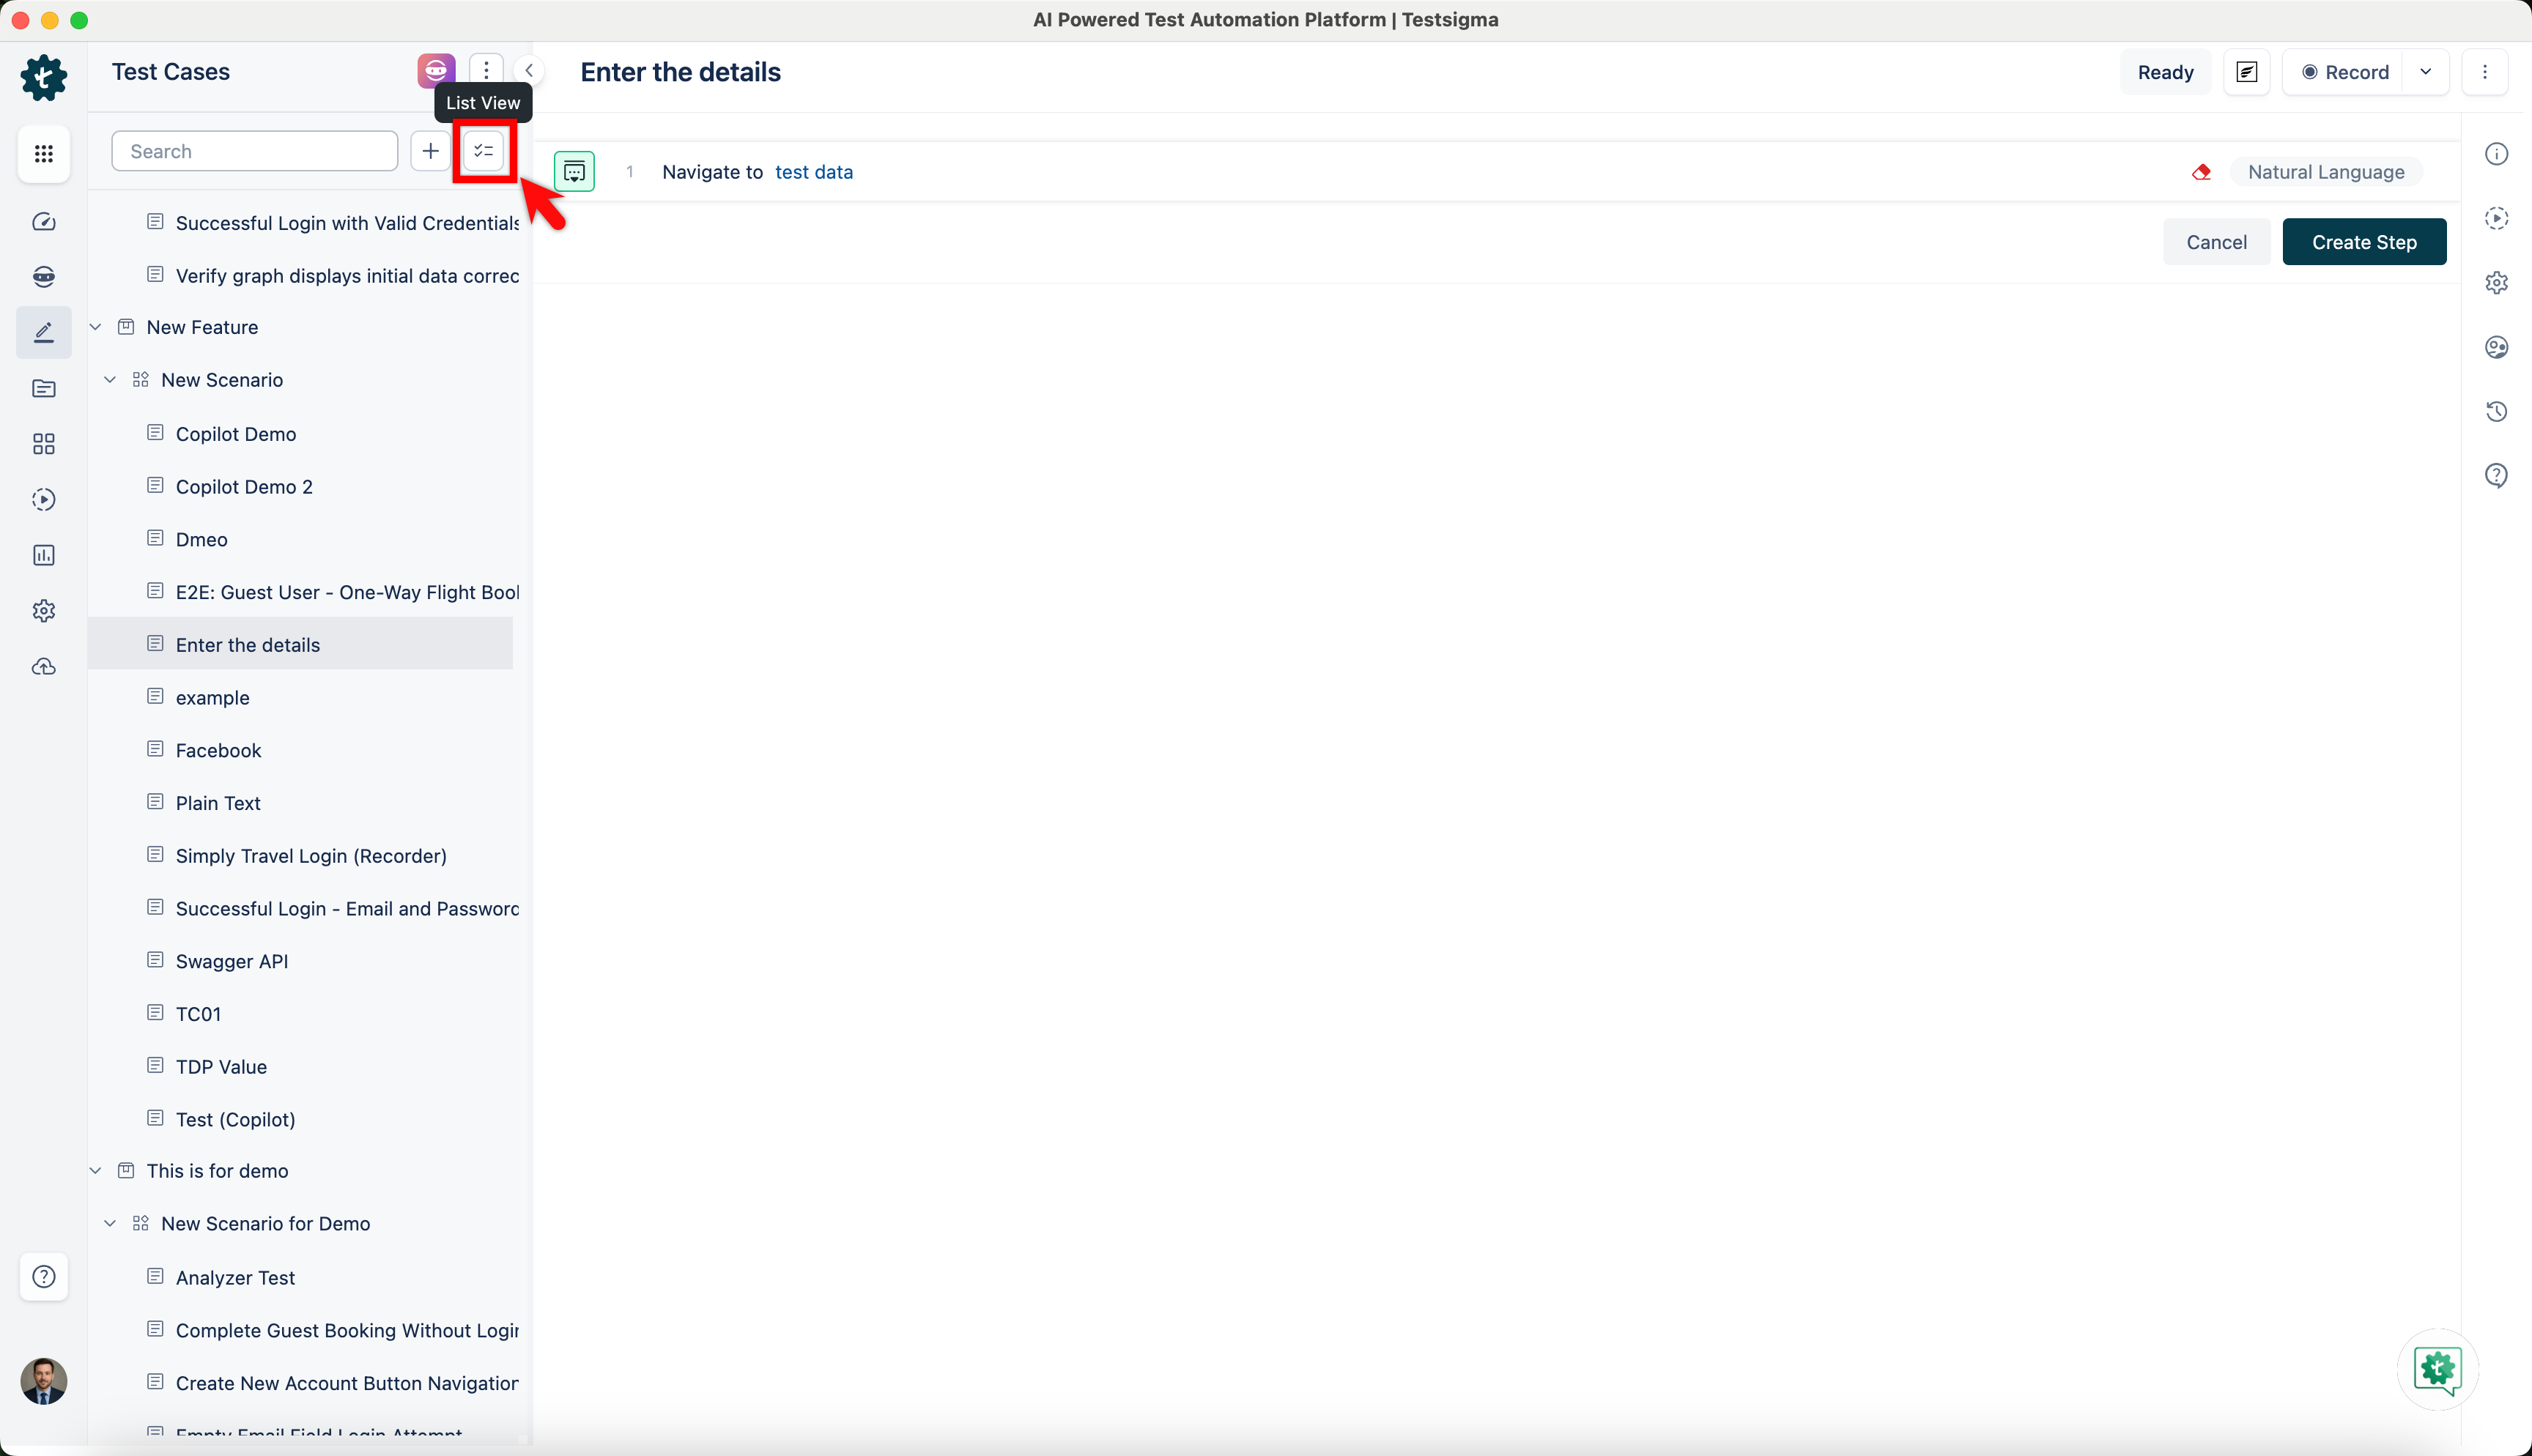
Task: Select the dry run playback icon in sidebar
Action: coord(43,499)
